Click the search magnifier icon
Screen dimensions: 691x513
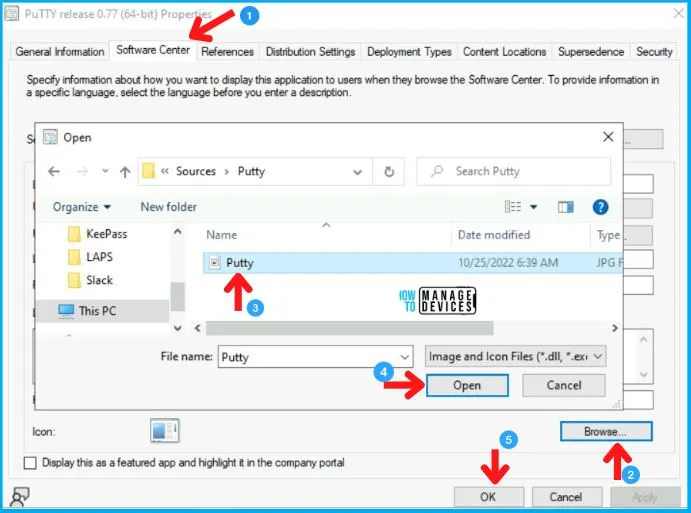coord(437,171)
